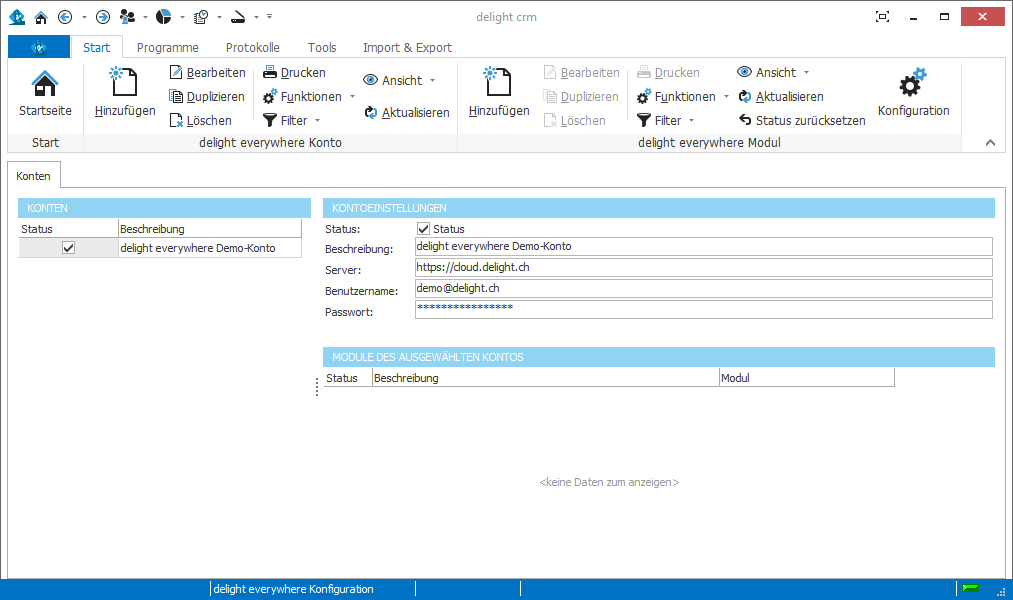Toggle Status checkbox in Kontoeinstellungen
1013x600 pixels.
[x=423, y=229]
